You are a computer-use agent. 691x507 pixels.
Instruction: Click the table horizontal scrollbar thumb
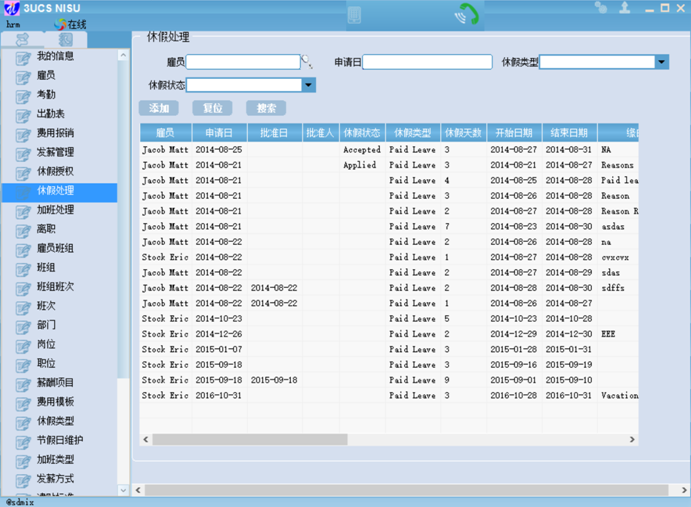[250, 440]
